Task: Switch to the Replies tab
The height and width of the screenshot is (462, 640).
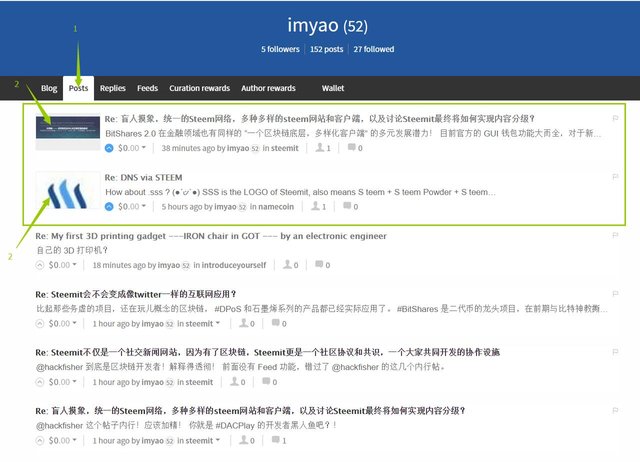Action: (113, 88)
